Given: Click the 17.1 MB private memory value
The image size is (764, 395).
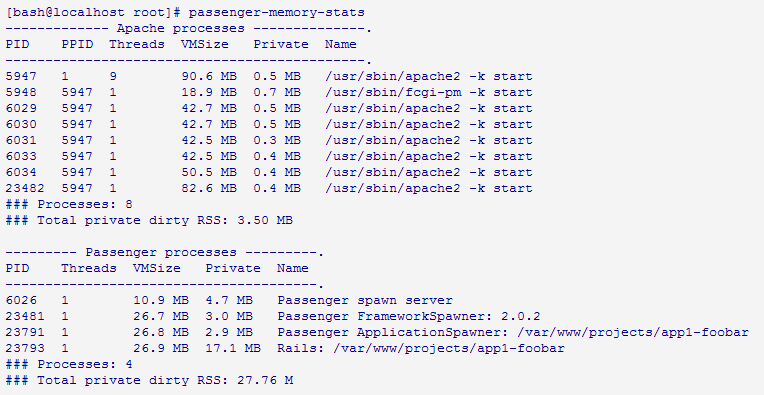Looking at the screenshot, I should (233, 349).
